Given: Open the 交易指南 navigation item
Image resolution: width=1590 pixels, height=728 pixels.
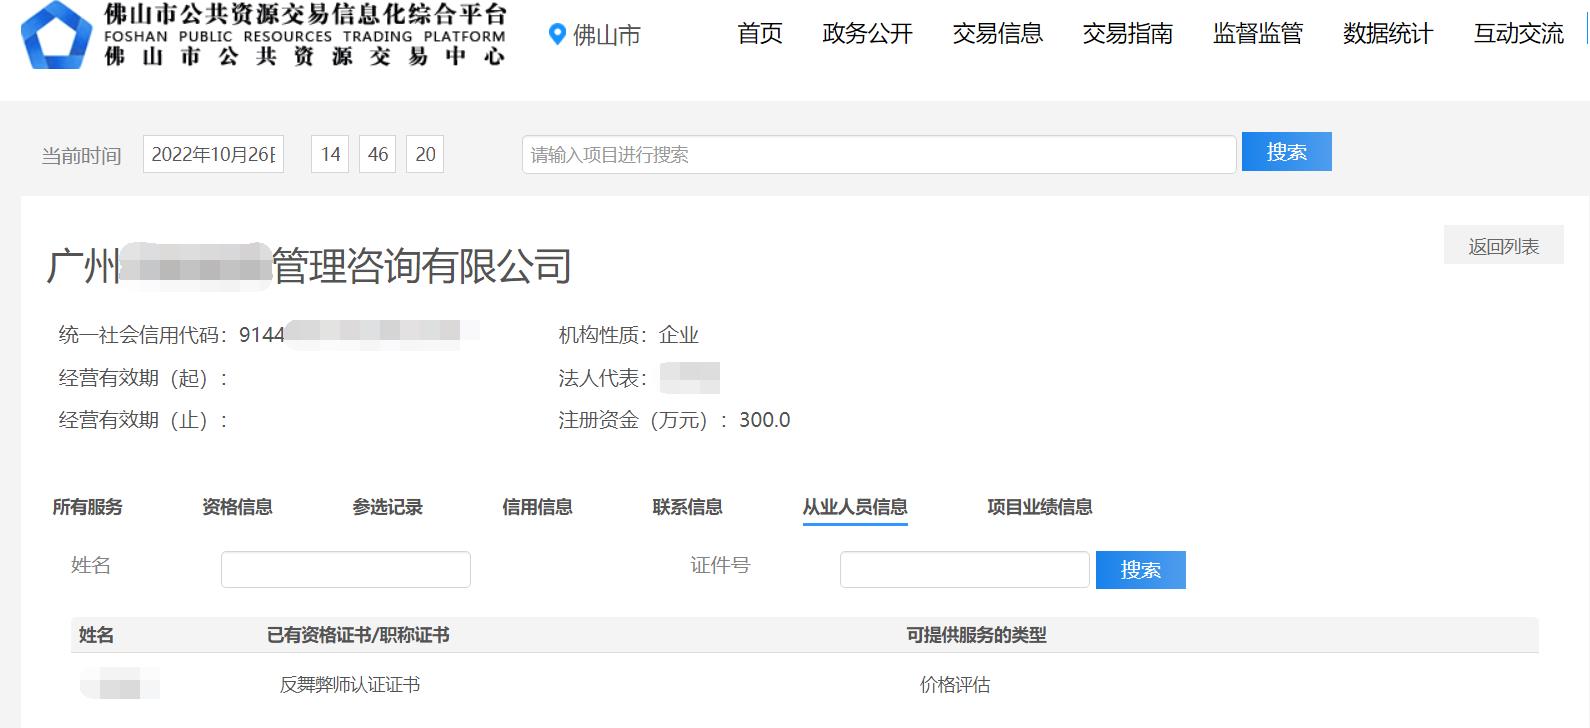Looking at the screenshot, I should tap(1127, 34).
